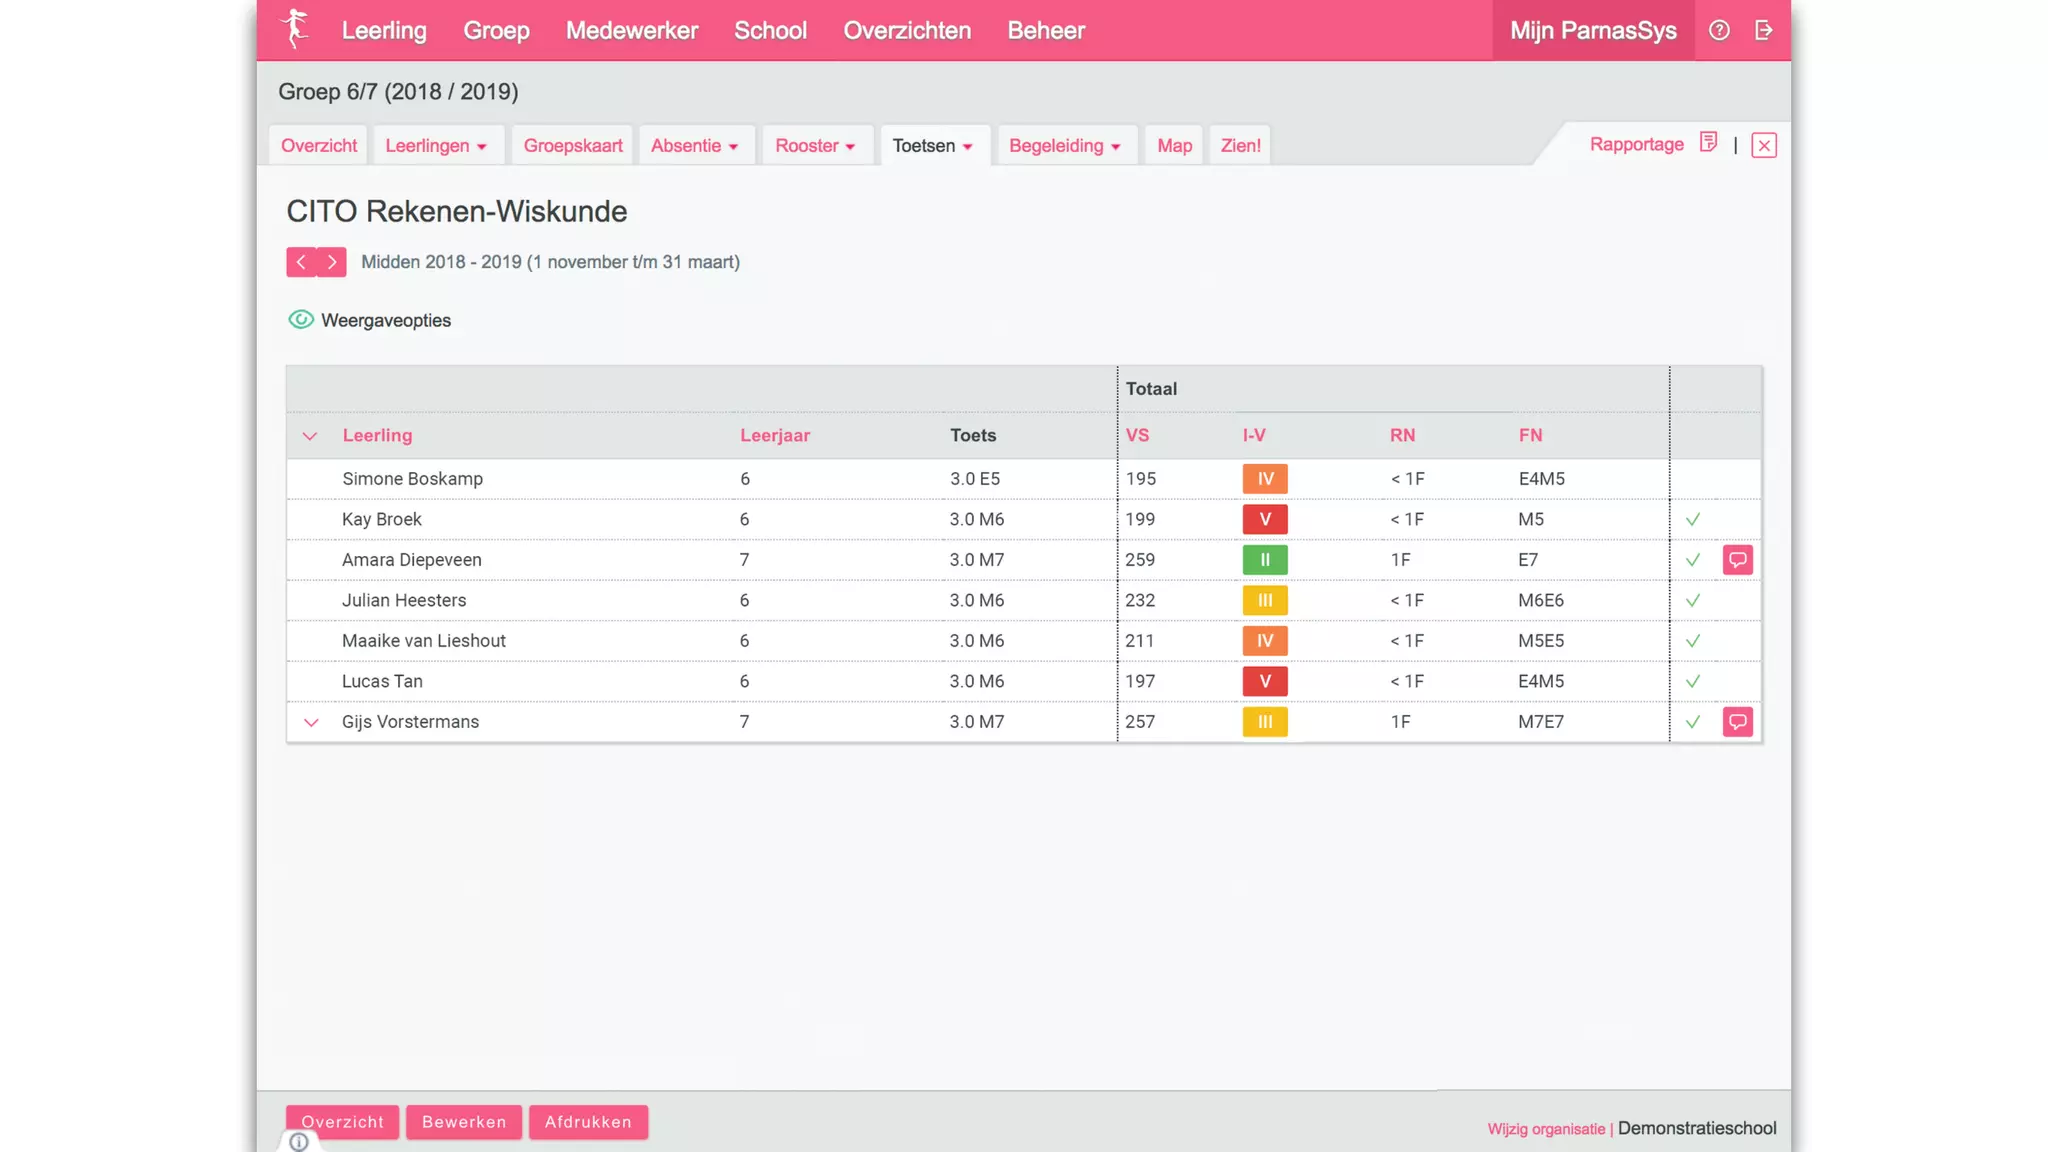The width and height of the screenshot is (2048, 1152).
Task: Go to previous test period arrow
Action: [x=301, y=262]
